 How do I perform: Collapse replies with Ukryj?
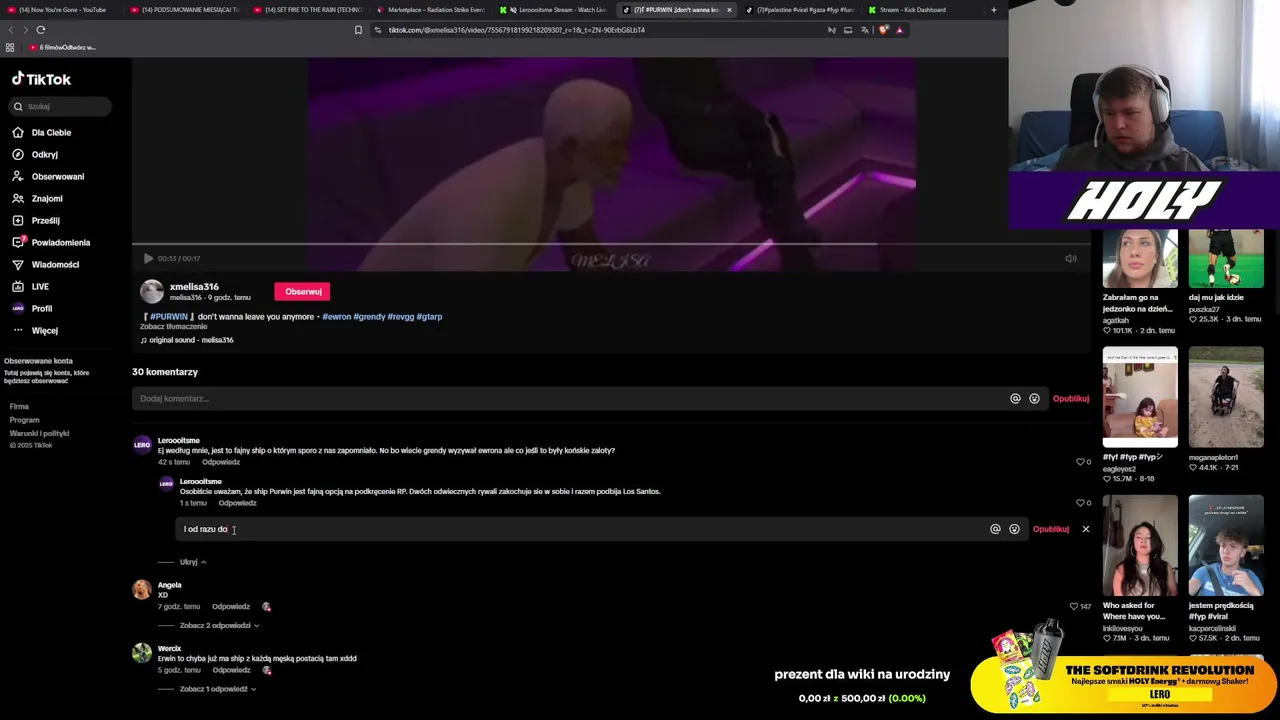click(192, 562)
